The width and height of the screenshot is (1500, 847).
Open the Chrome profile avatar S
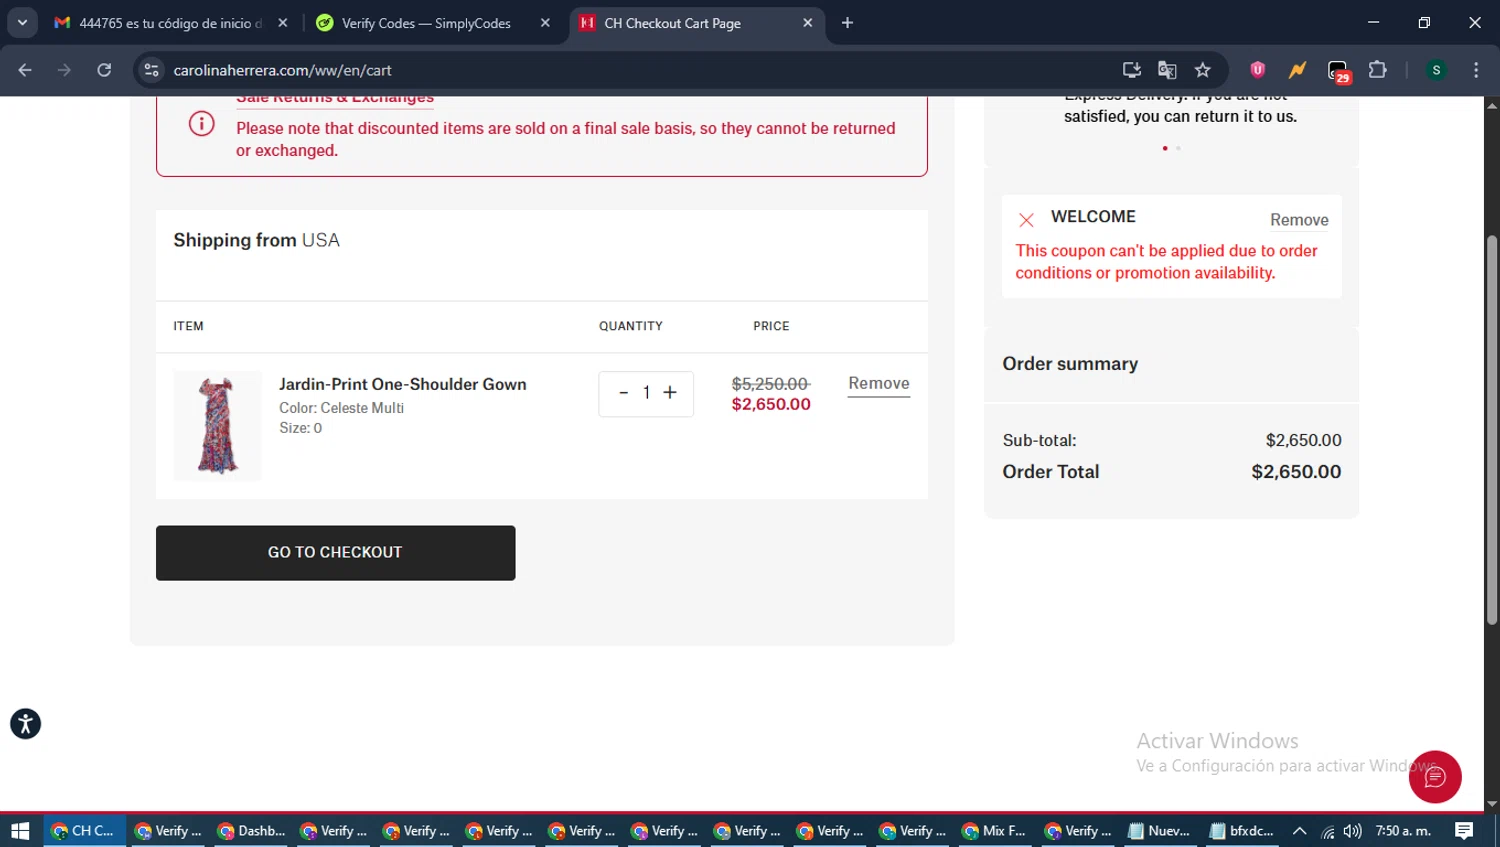coord(1436,70)
